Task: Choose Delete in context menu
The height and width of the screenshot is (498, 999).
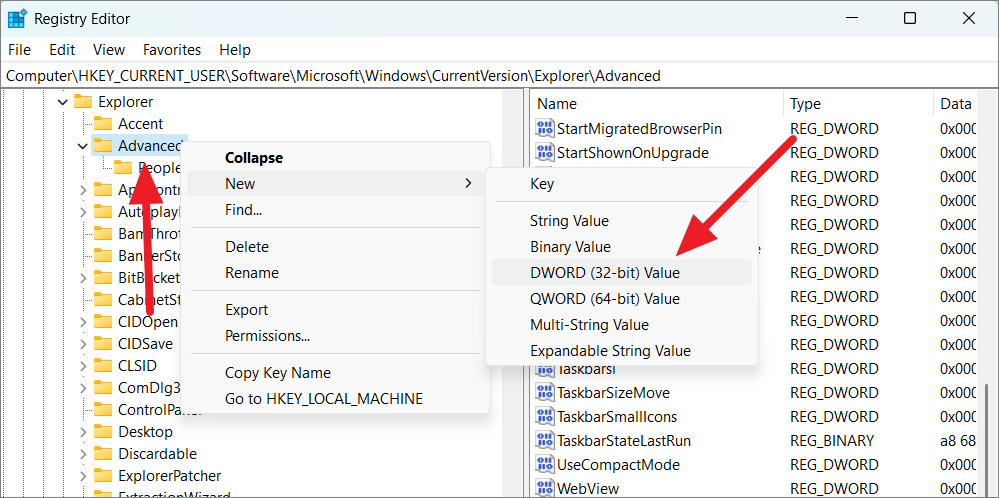Action: pos(336,246)
